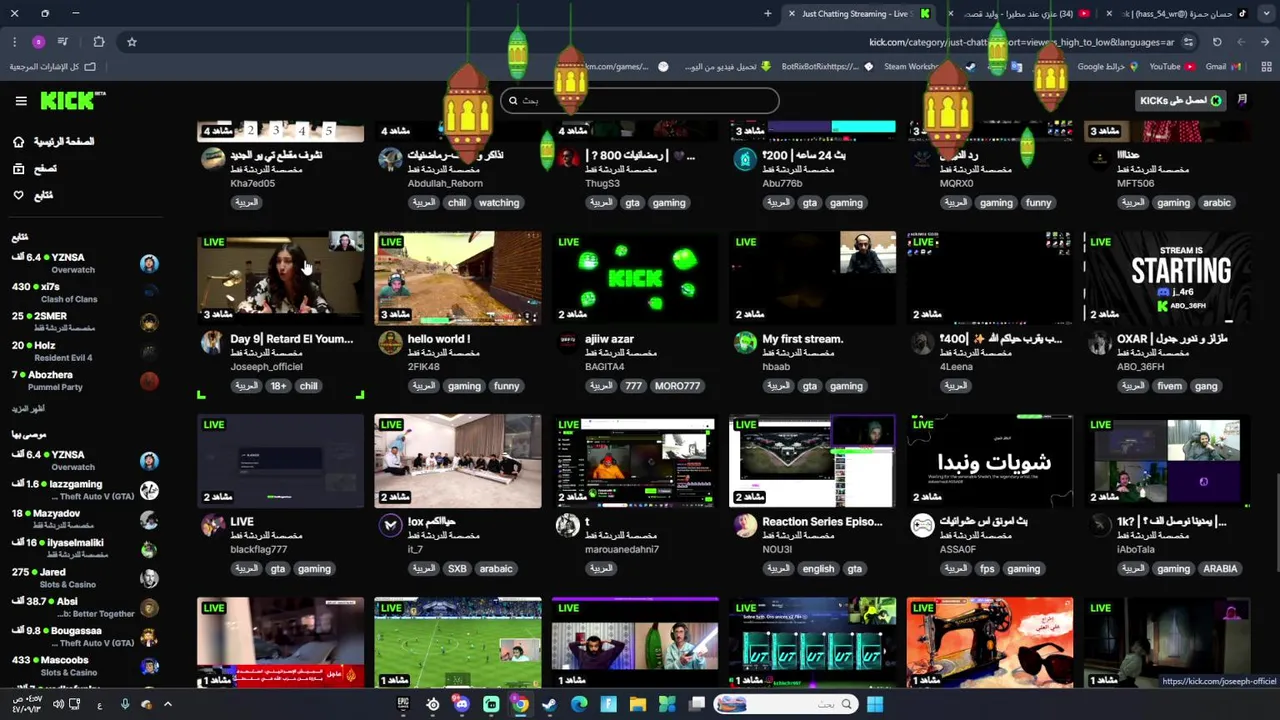Open File Explorer from the taskbar
Image resolution: width=1280 pixels, height=720 pixels.
(638, 704)
